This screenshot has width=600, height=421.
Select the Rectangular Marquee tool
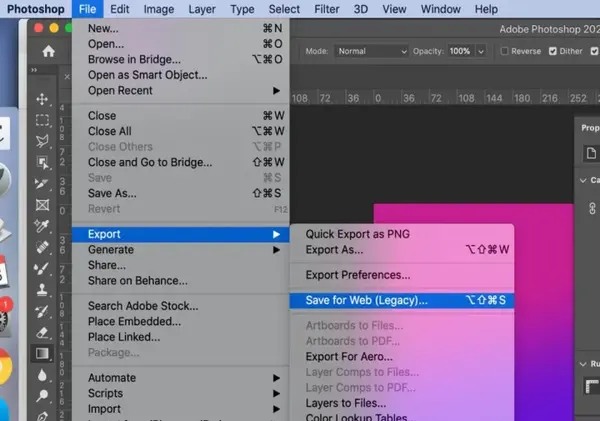[x=42, y=120]
